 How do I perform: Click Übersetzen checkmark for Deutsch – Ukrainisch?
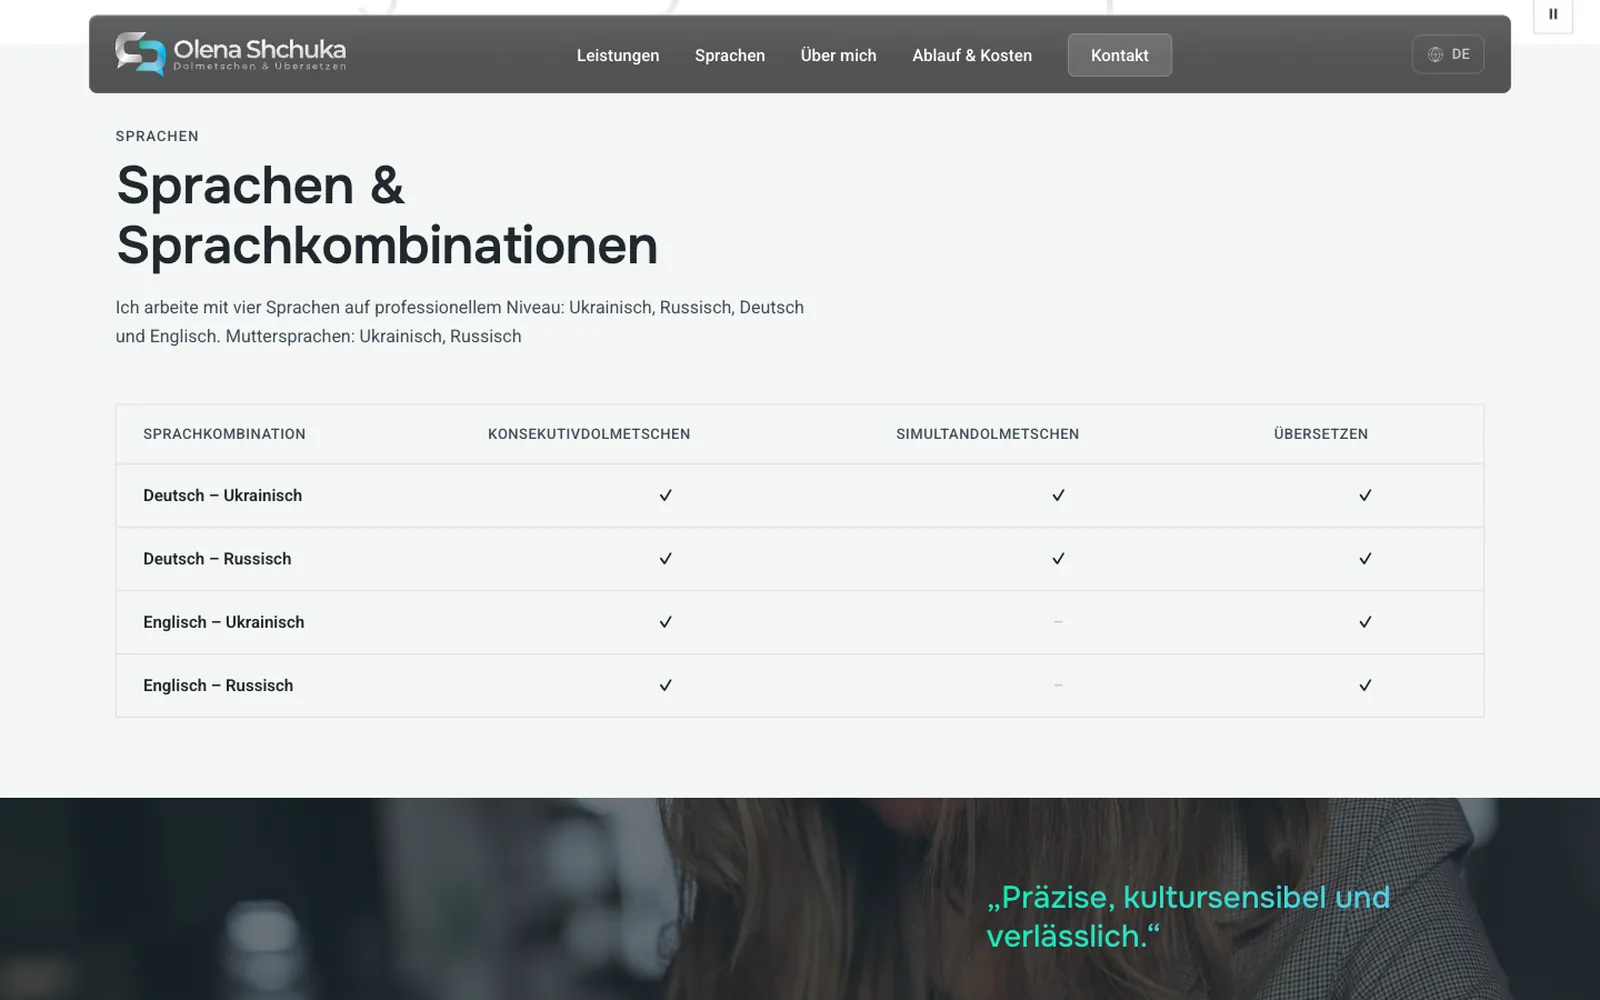[1365, 495]
